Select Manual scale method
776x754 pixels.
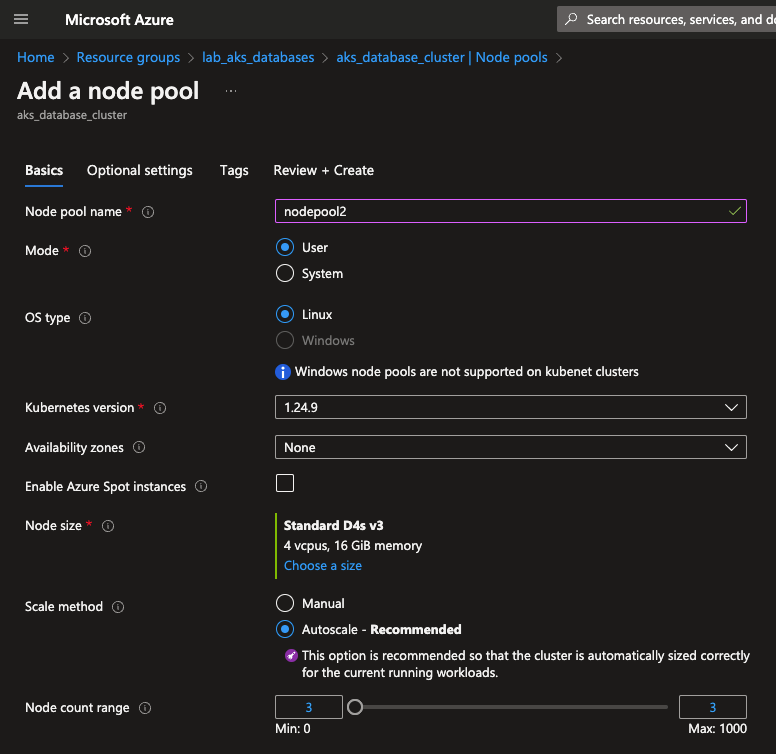click(285, 604)
